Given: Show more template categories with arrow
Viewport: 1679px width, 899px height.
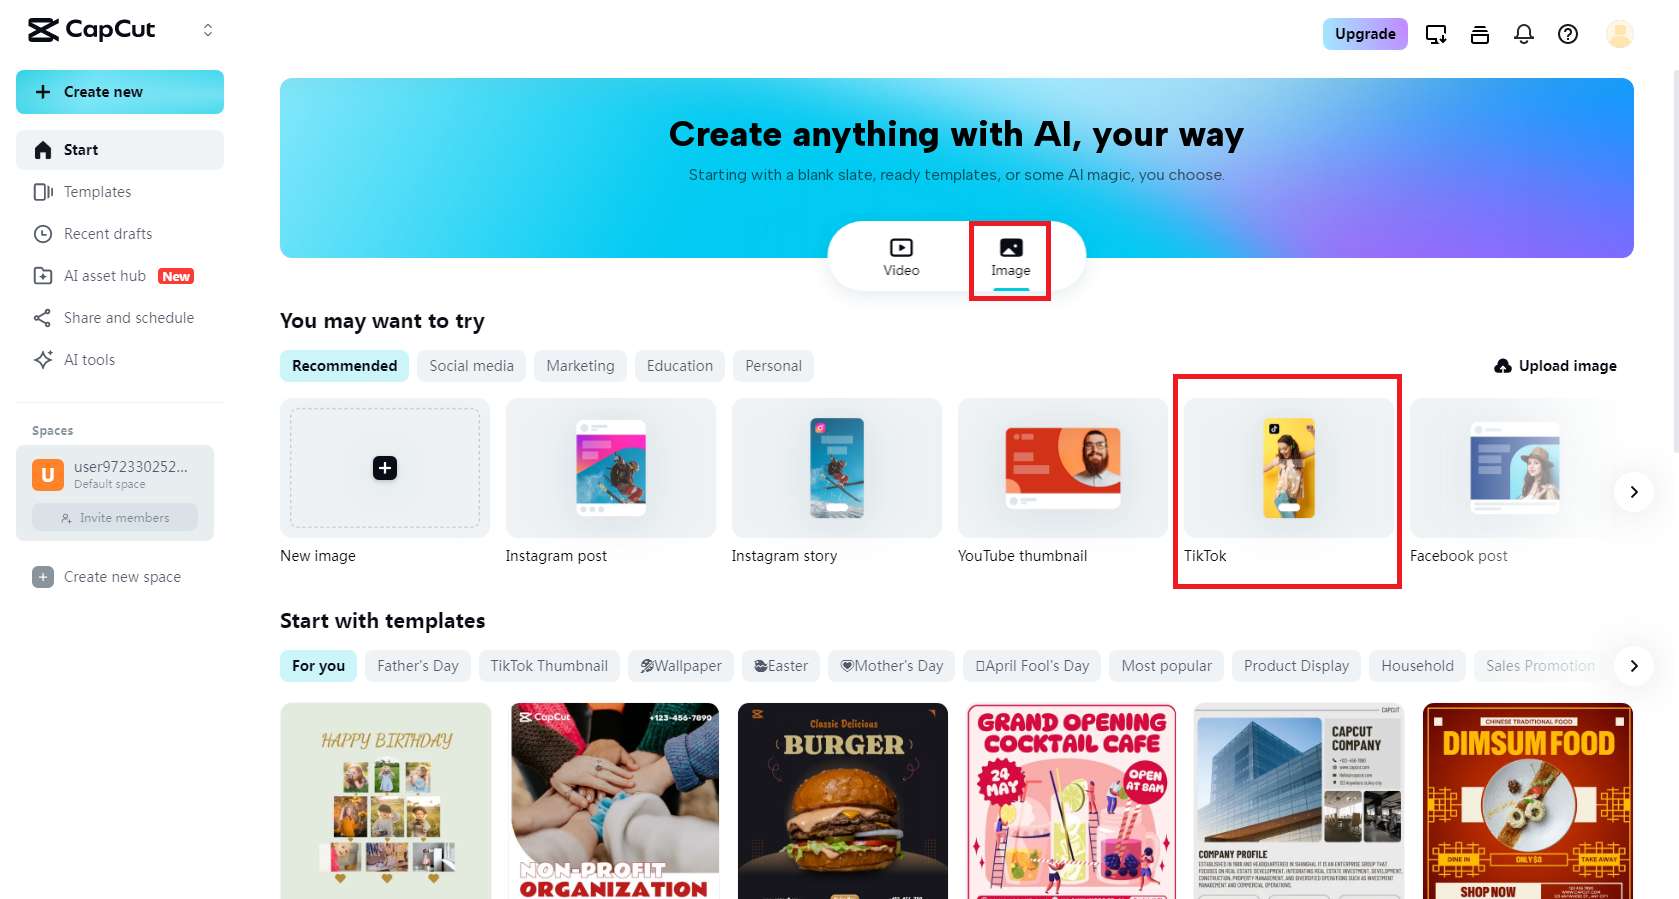Looking at the screenshot, I should click(1633, 666).
